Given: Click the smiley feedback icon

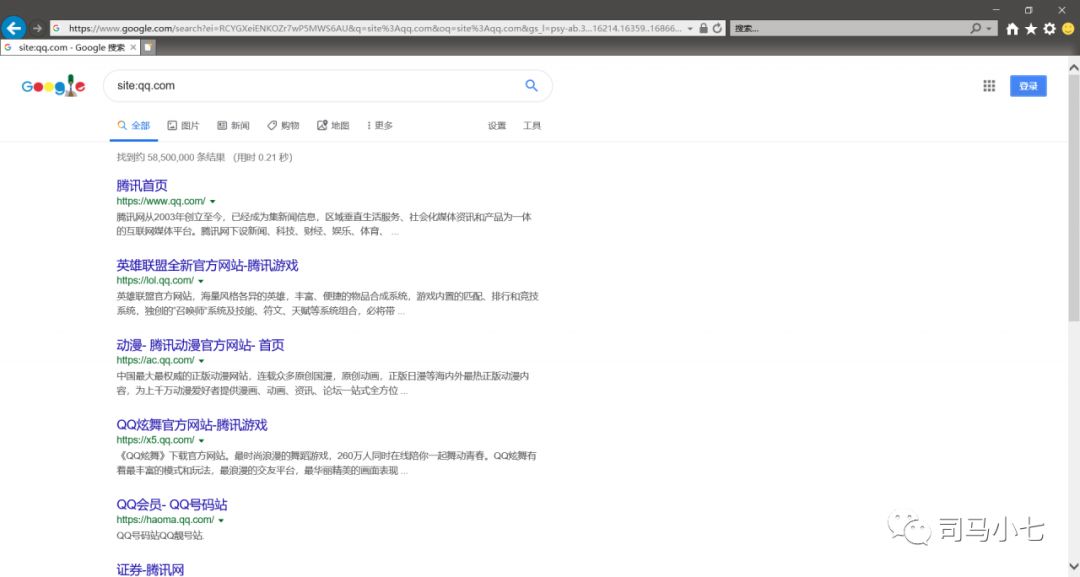Looking at the screenshot, I should (1068, 29).
